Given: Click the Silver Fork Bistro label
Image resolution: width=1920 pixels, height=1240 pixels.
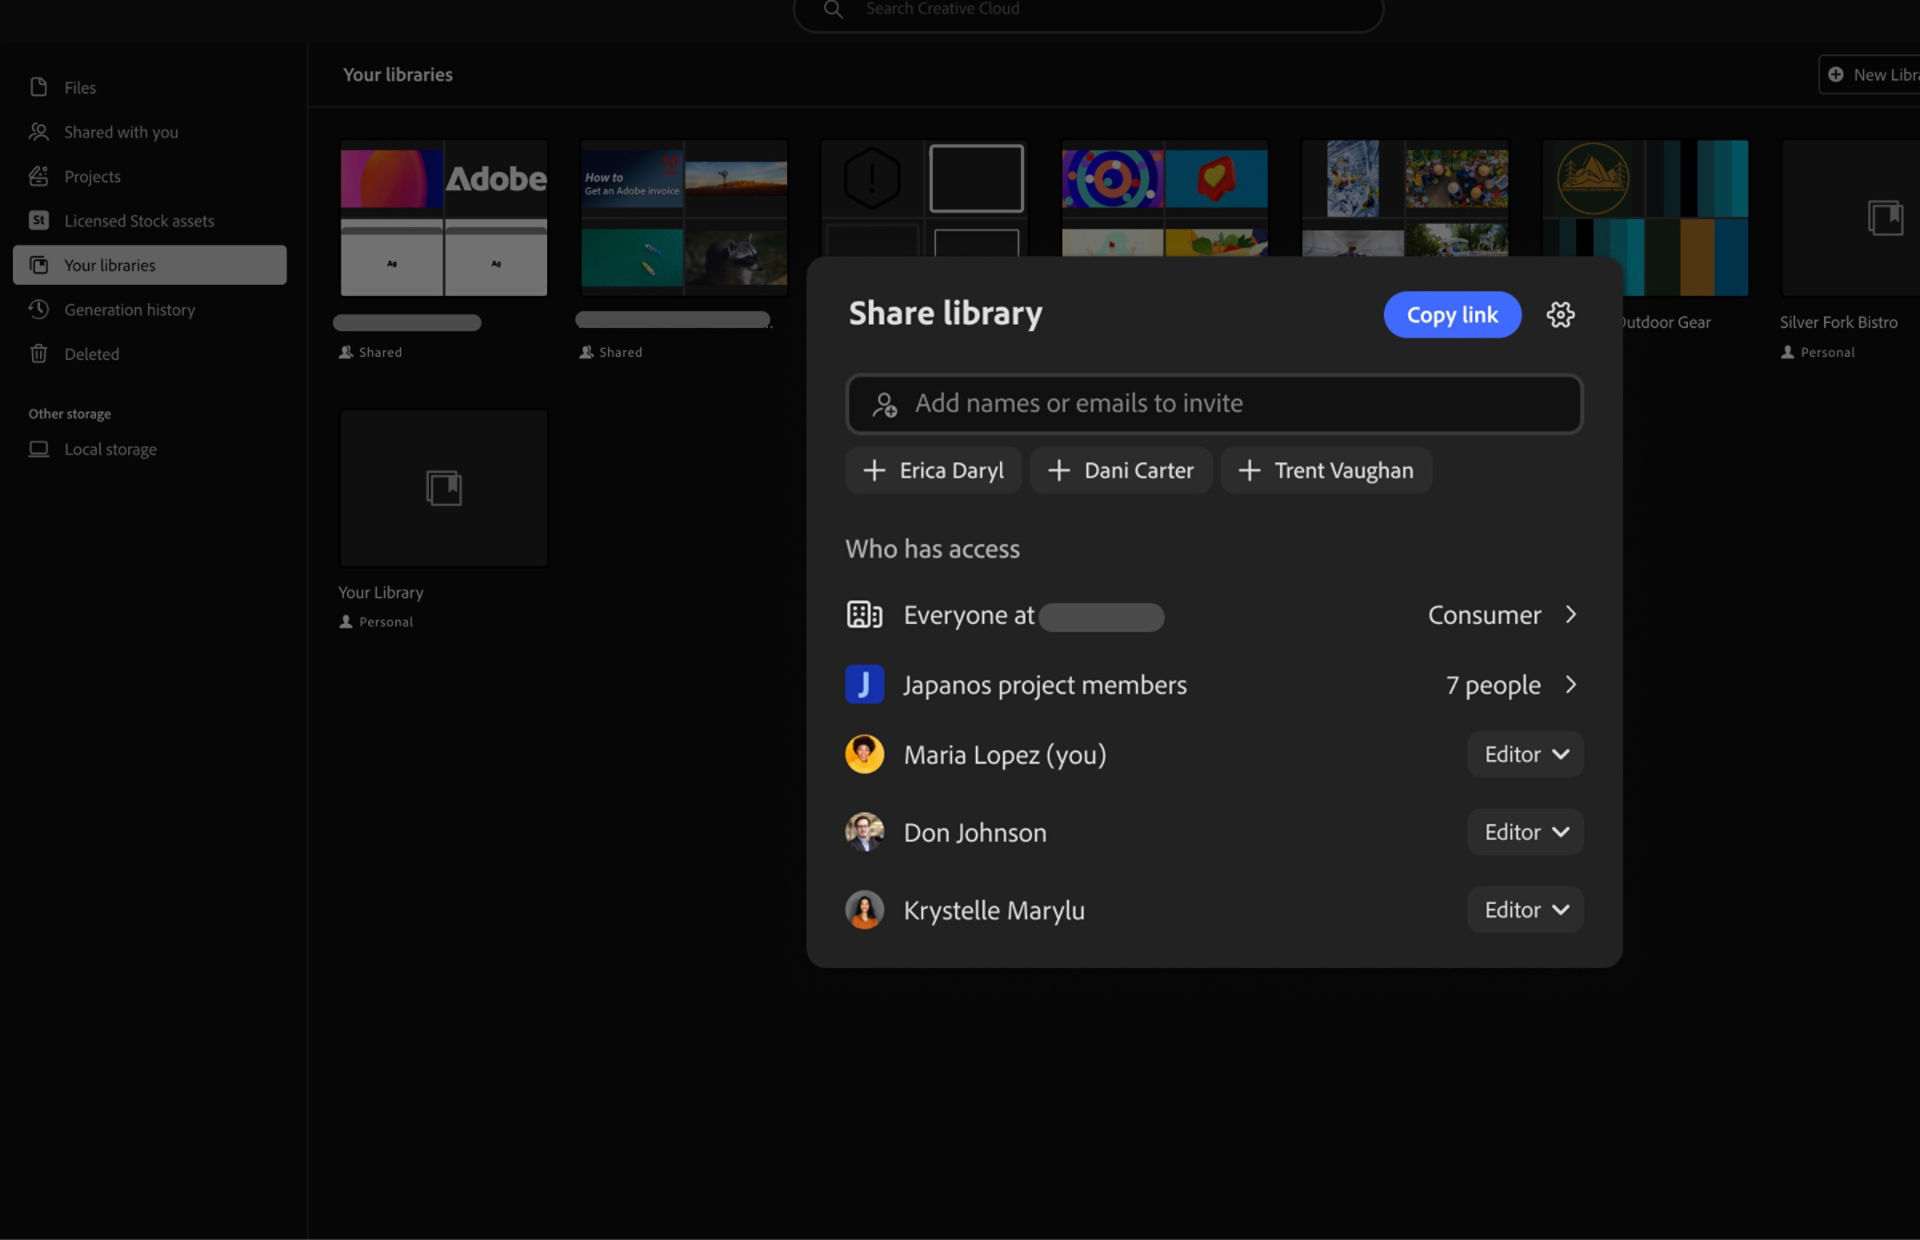Looking at the screenshot, I should click(1838, 322).
